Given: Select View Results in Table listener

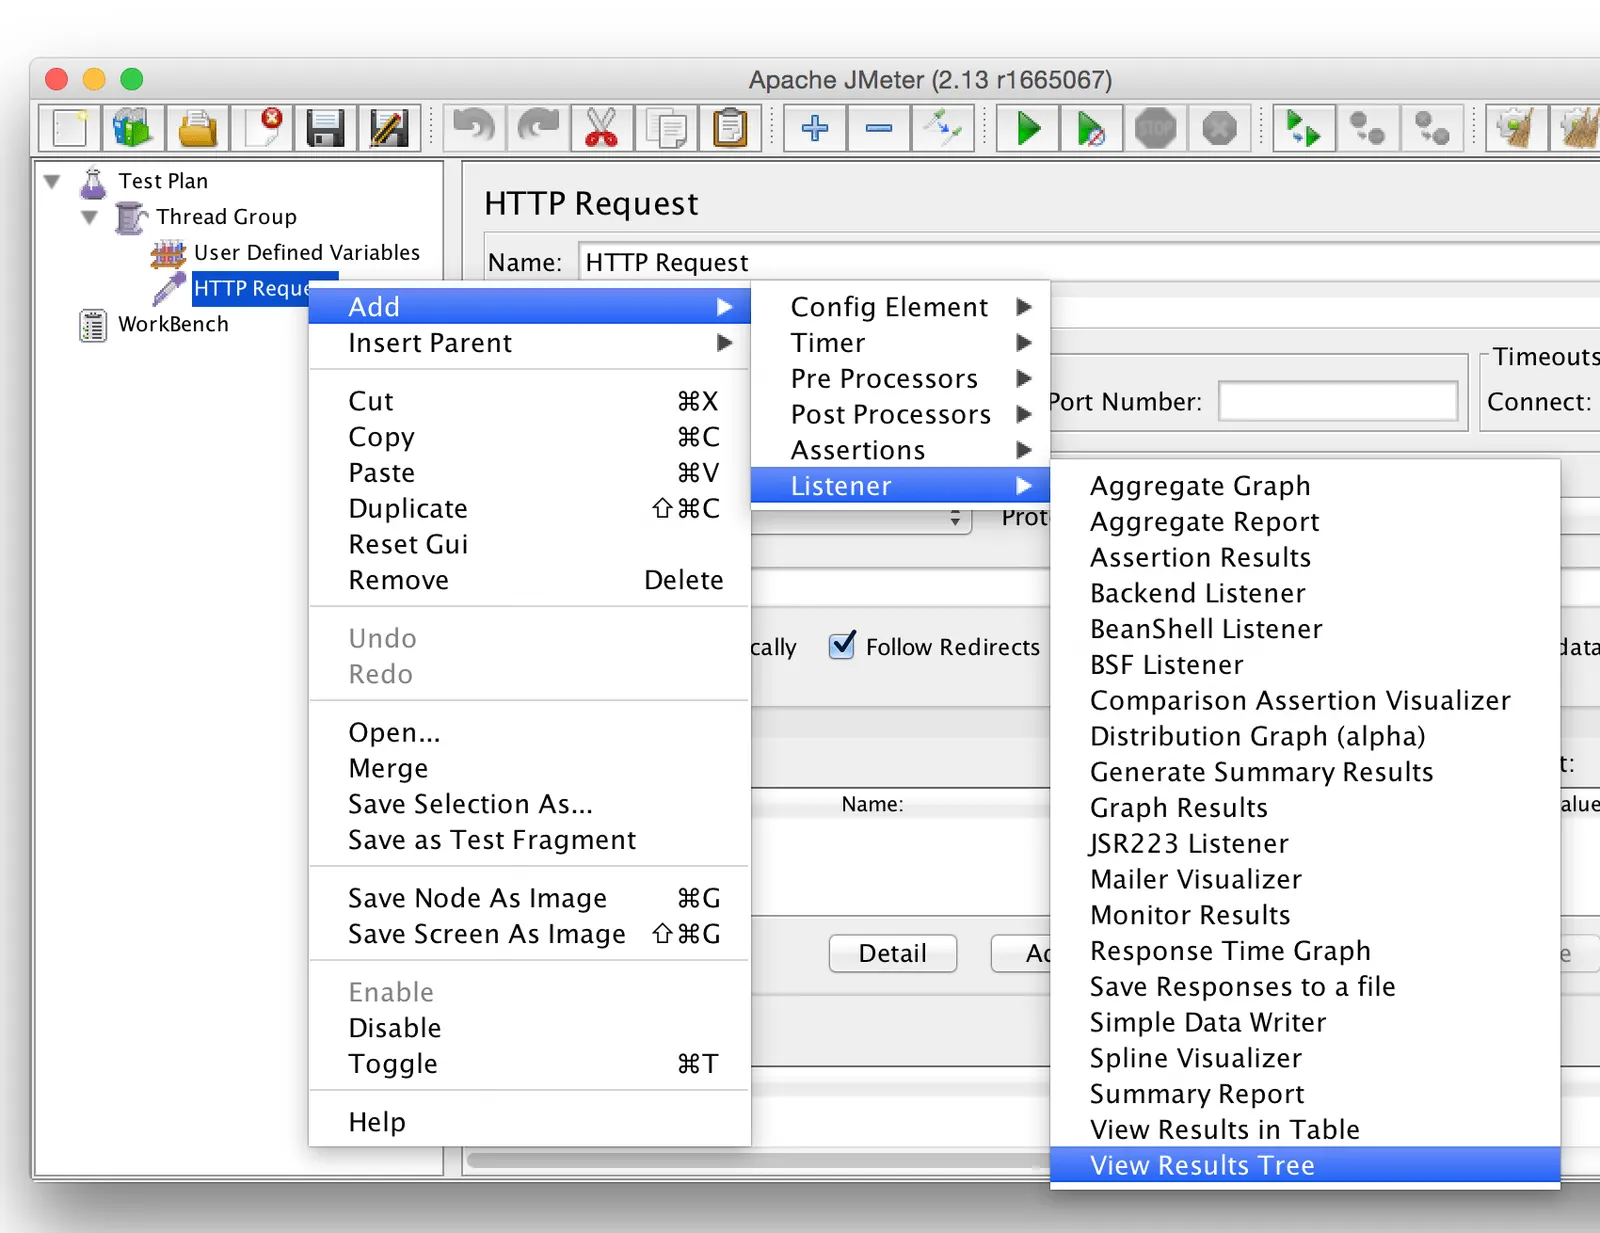Looking at the screenshot, I should (1305, 1129).
